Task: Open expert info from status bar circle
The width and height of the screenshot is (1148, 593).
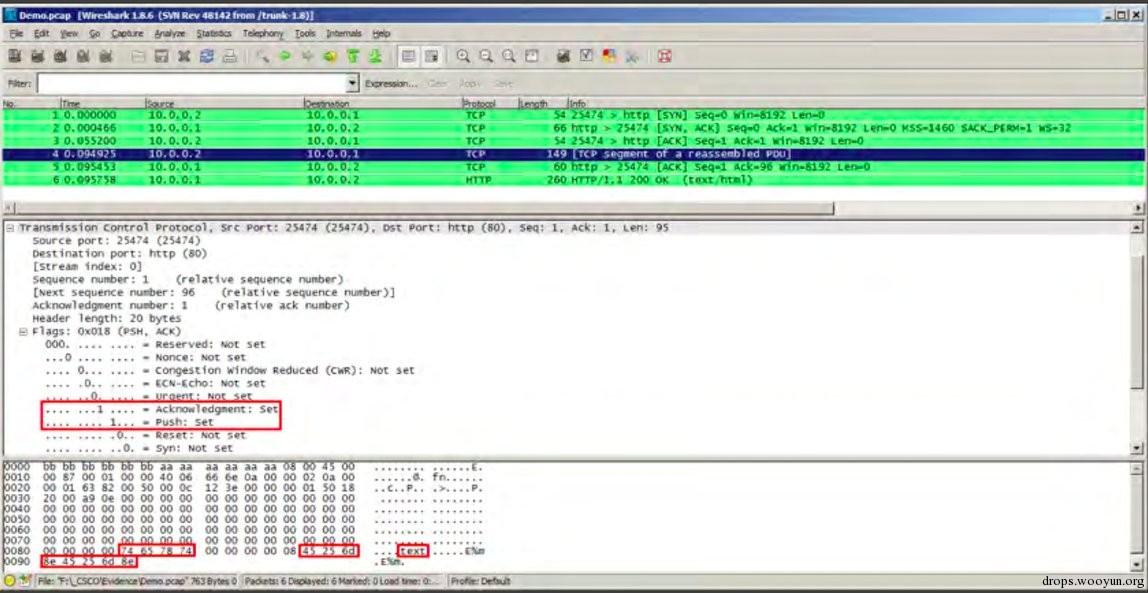Action: 10,581
